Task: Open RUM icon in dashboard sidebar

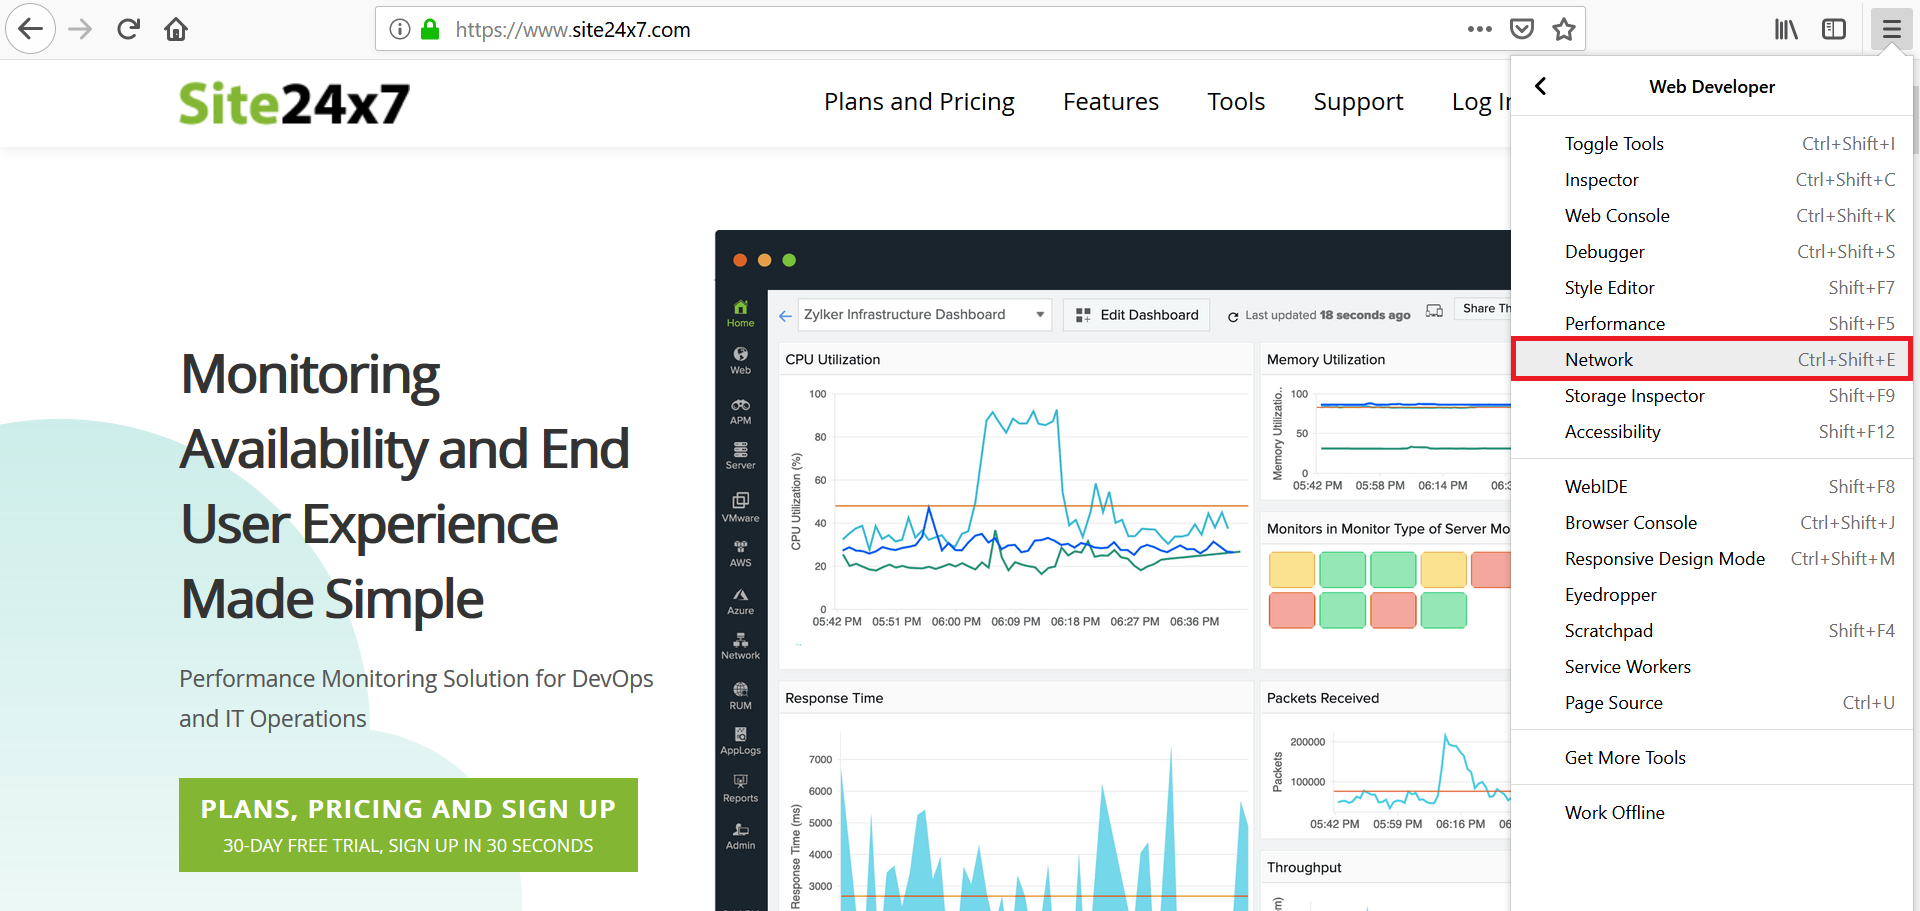Action: 741,696
